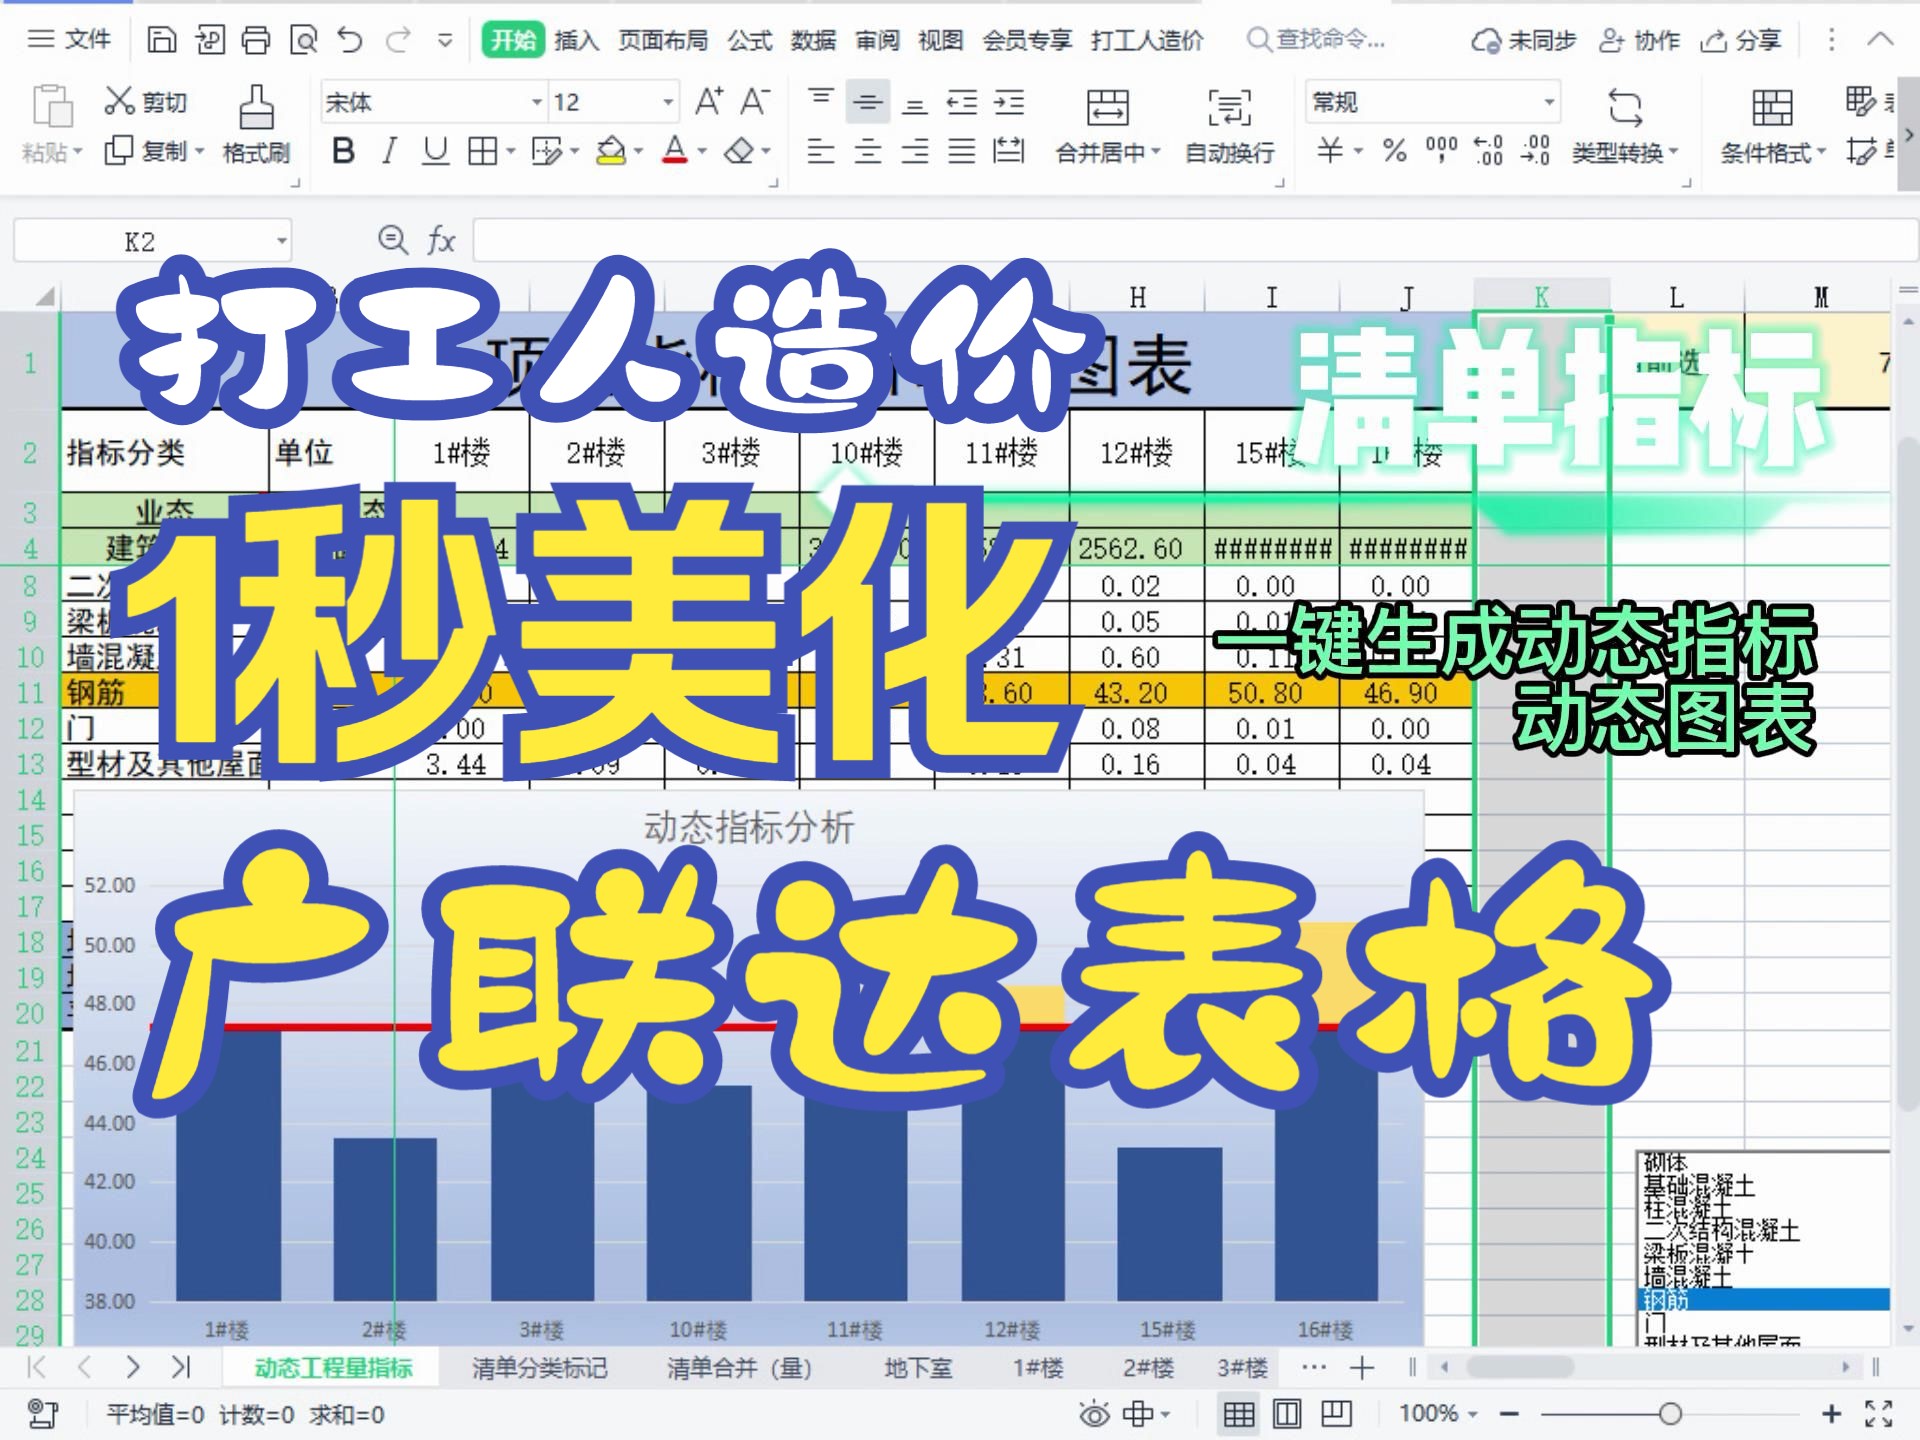Toggle italic formatting
Image resolution: width=1920 pixels, height=1440 pixels.
tap(389, 152)
